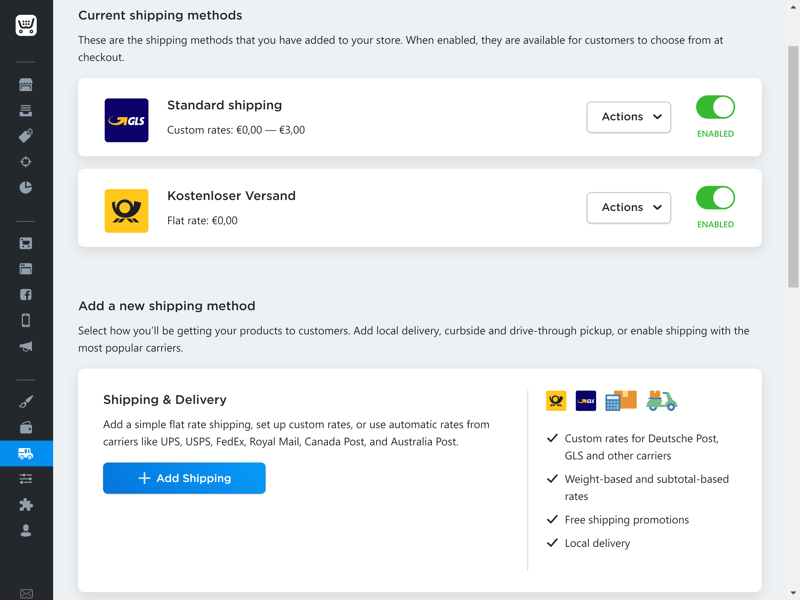Image resolution: width=800 pixels, height=600 pixels.
Task: Click the GLS carrier logo thumbnail
Action: click(126, 121)
